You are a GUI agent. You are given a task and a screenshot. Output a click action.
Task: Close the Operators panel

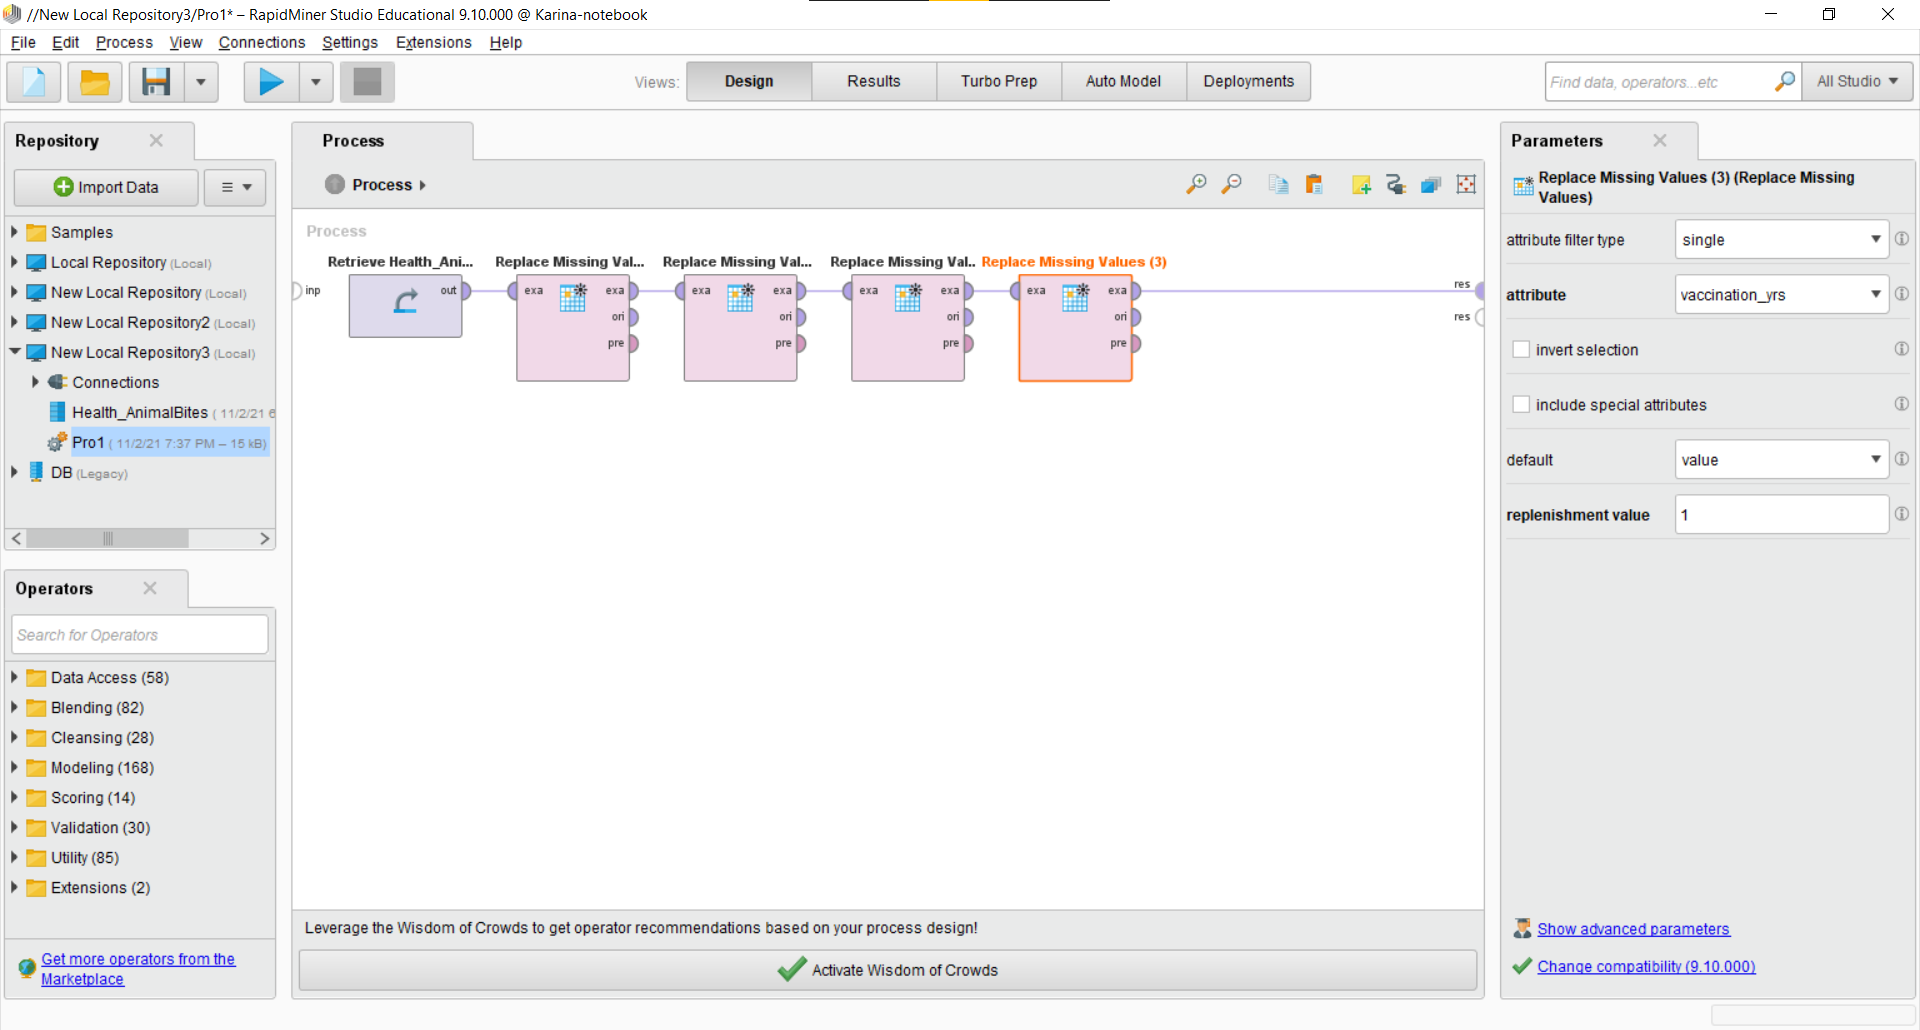point(150,588)
